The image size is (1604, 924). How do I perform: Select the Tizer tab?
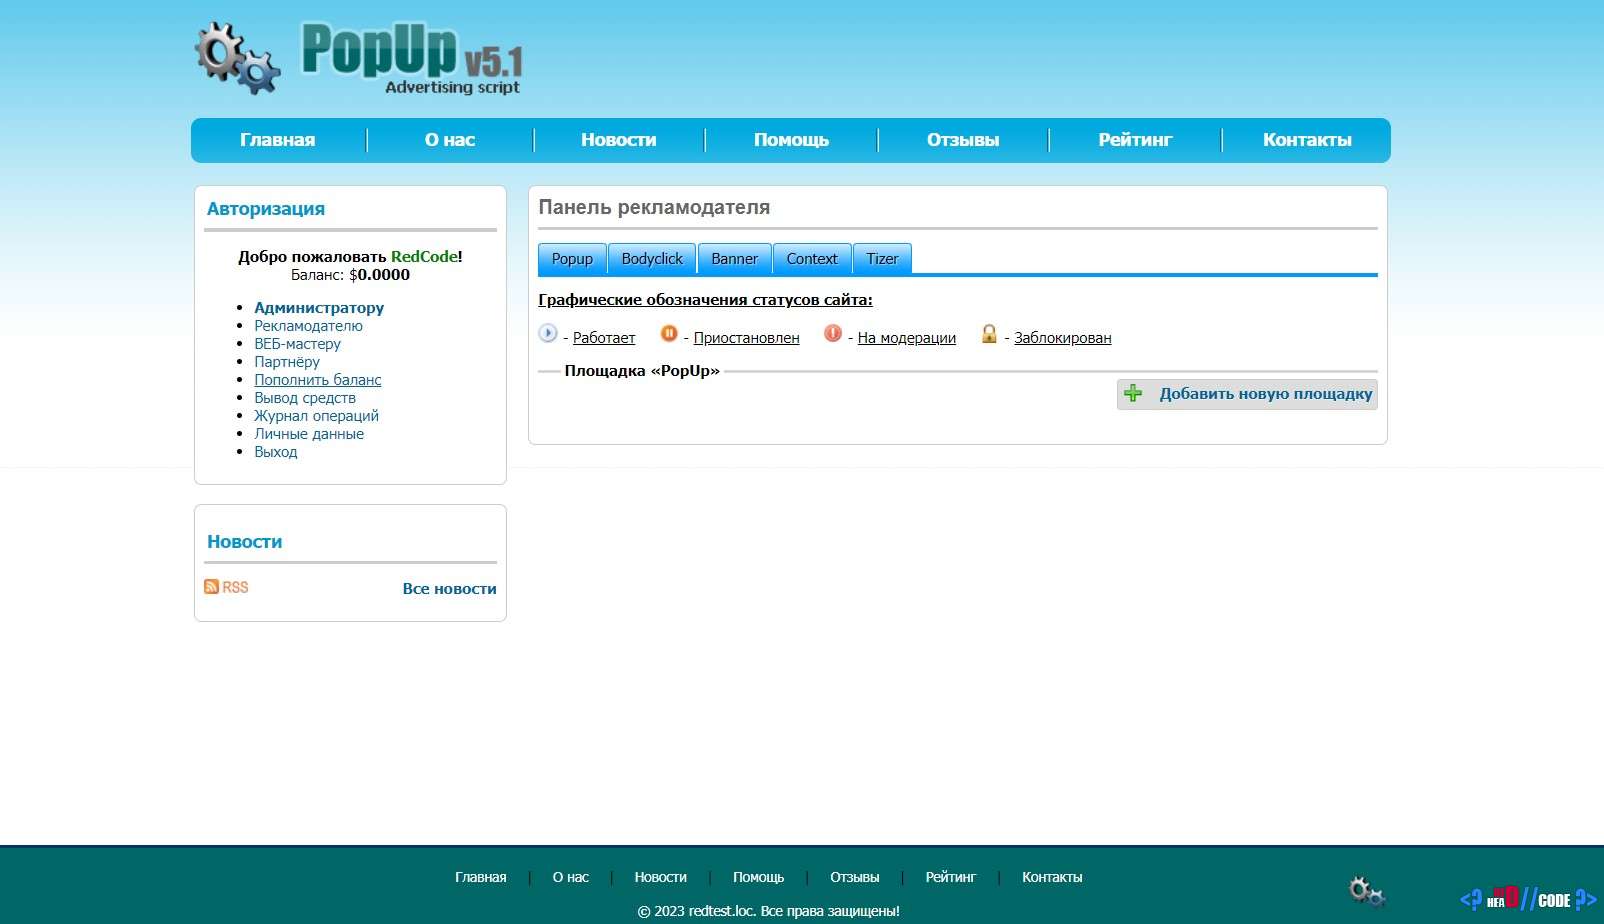tap(882, 258)
